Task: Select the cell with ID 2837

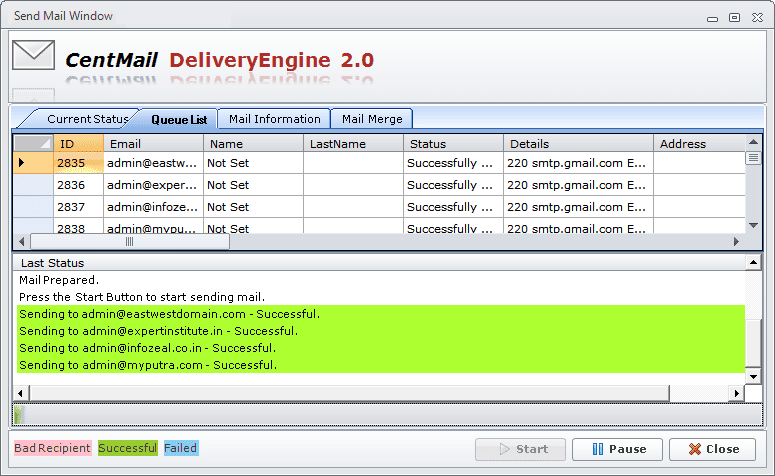Action: [79, 207]
